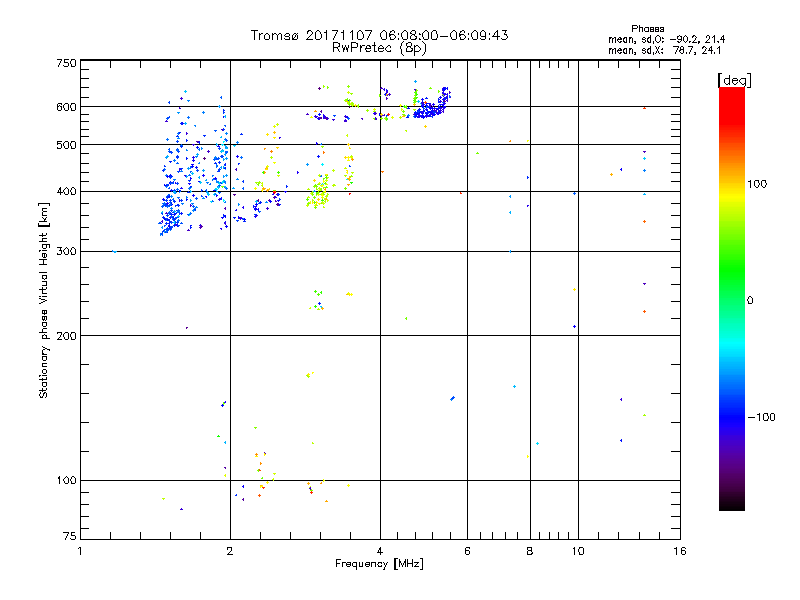The image size is (800, 600).
Task: Click the 'Frequency [MHz]' axis title
Action: [379, 564]
